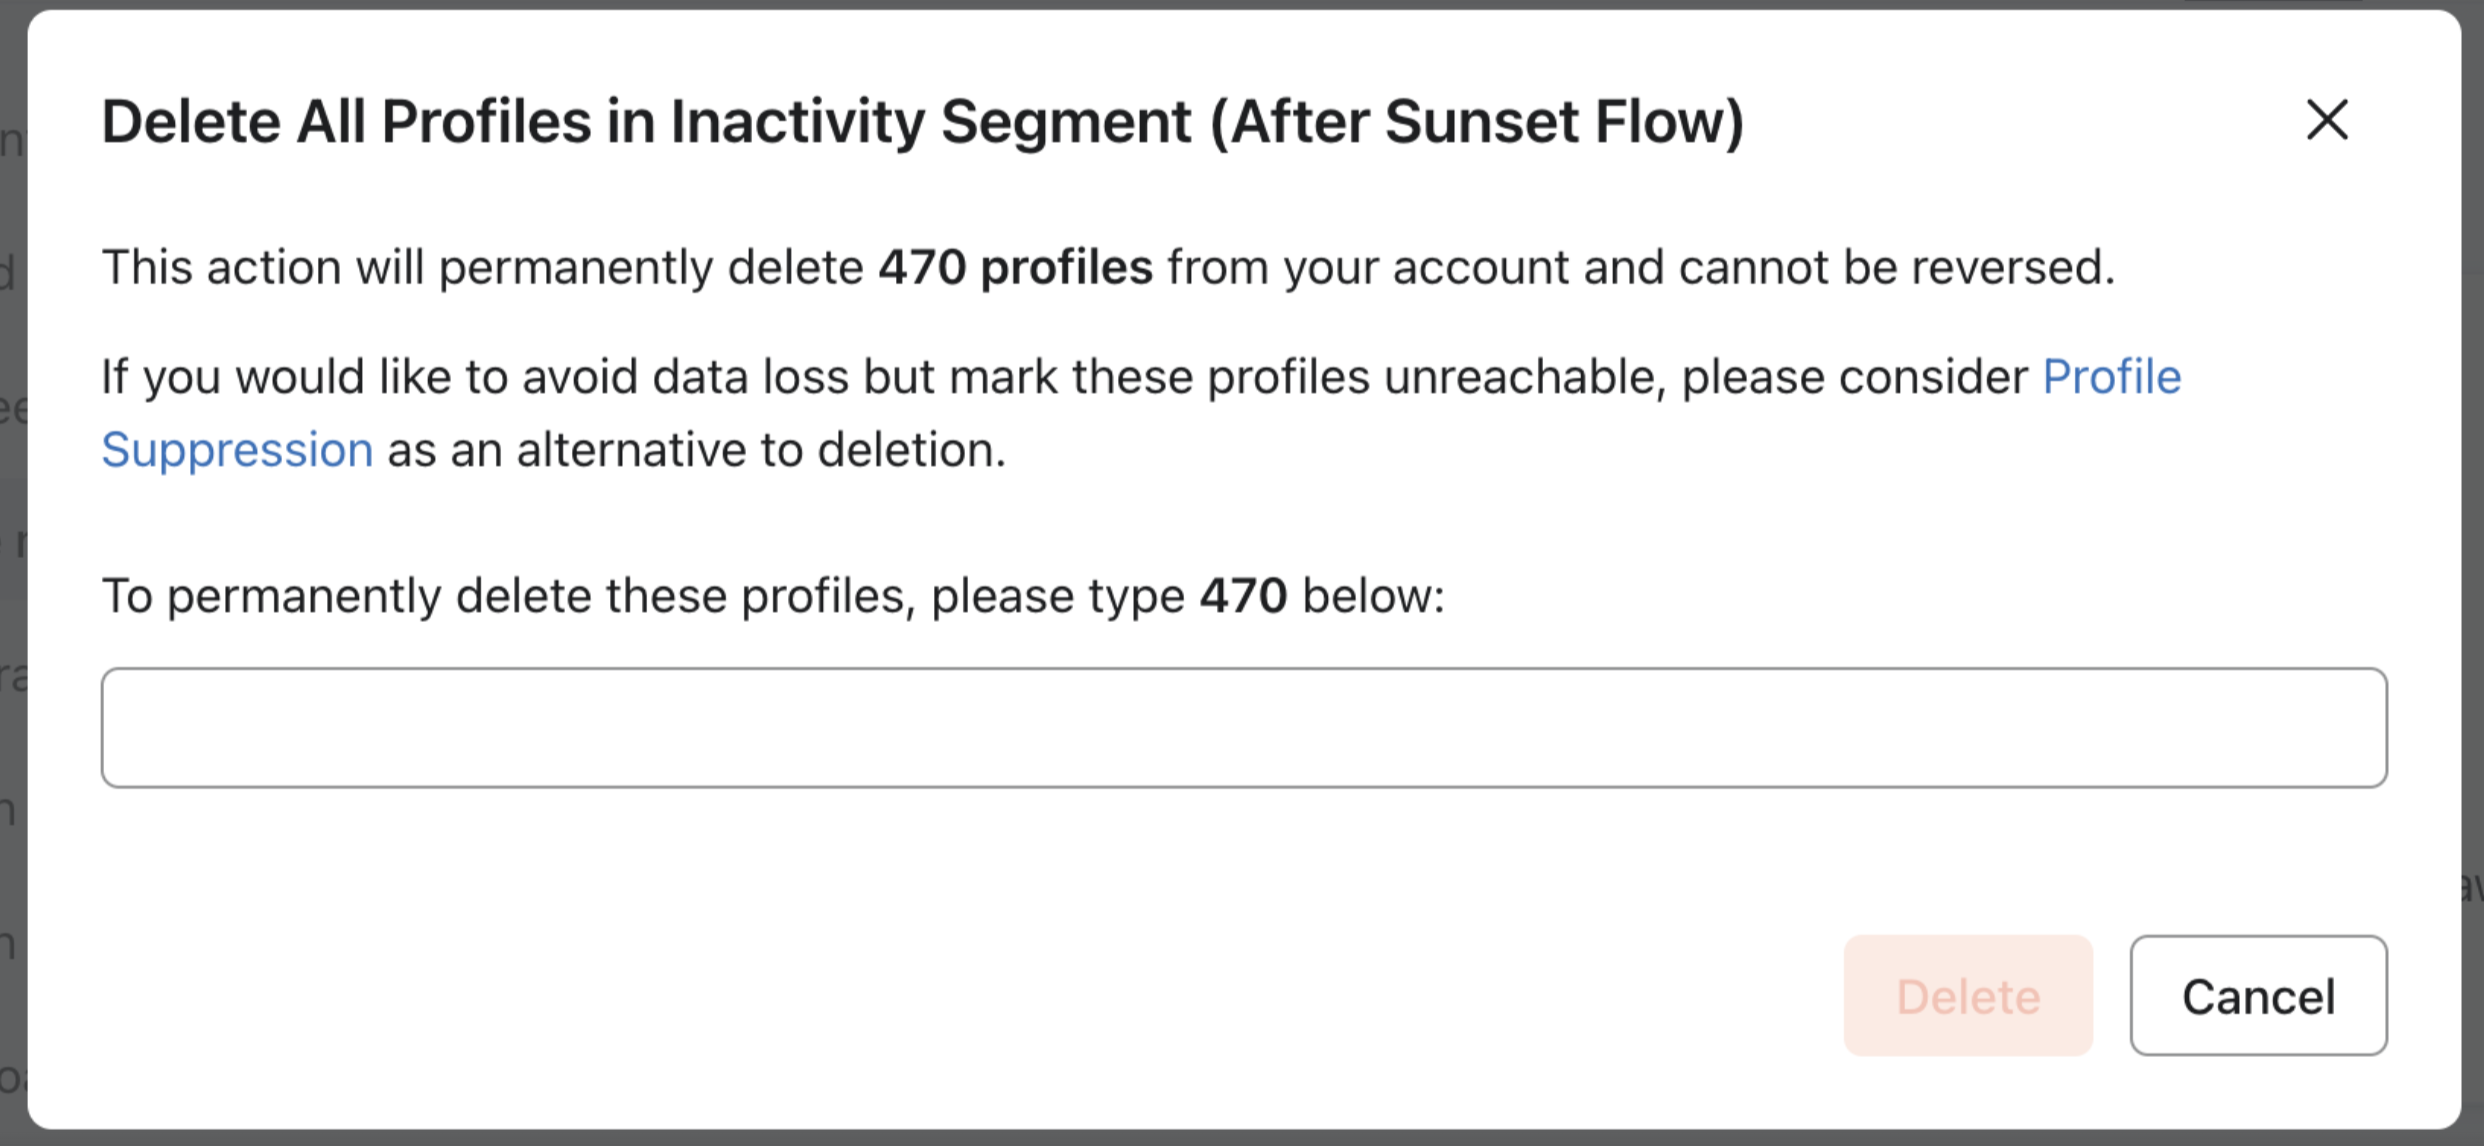2484x1146 pixels.
Task: Click the X icon in dialog header
Action: [2326, 121]
